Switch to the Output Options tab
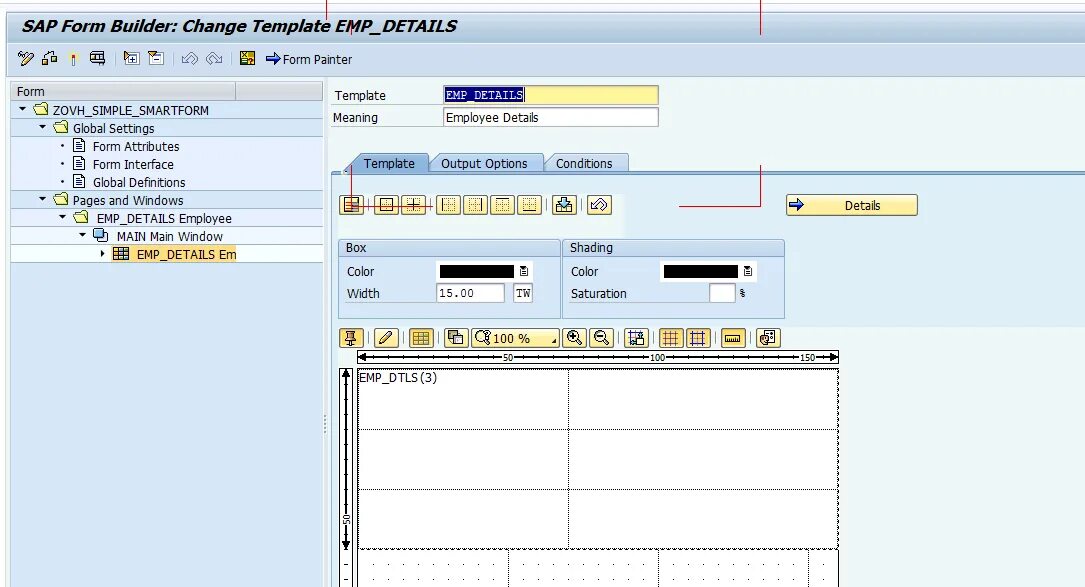The height and width of the screenshot is (587, 1085). [x=484, y=163]
